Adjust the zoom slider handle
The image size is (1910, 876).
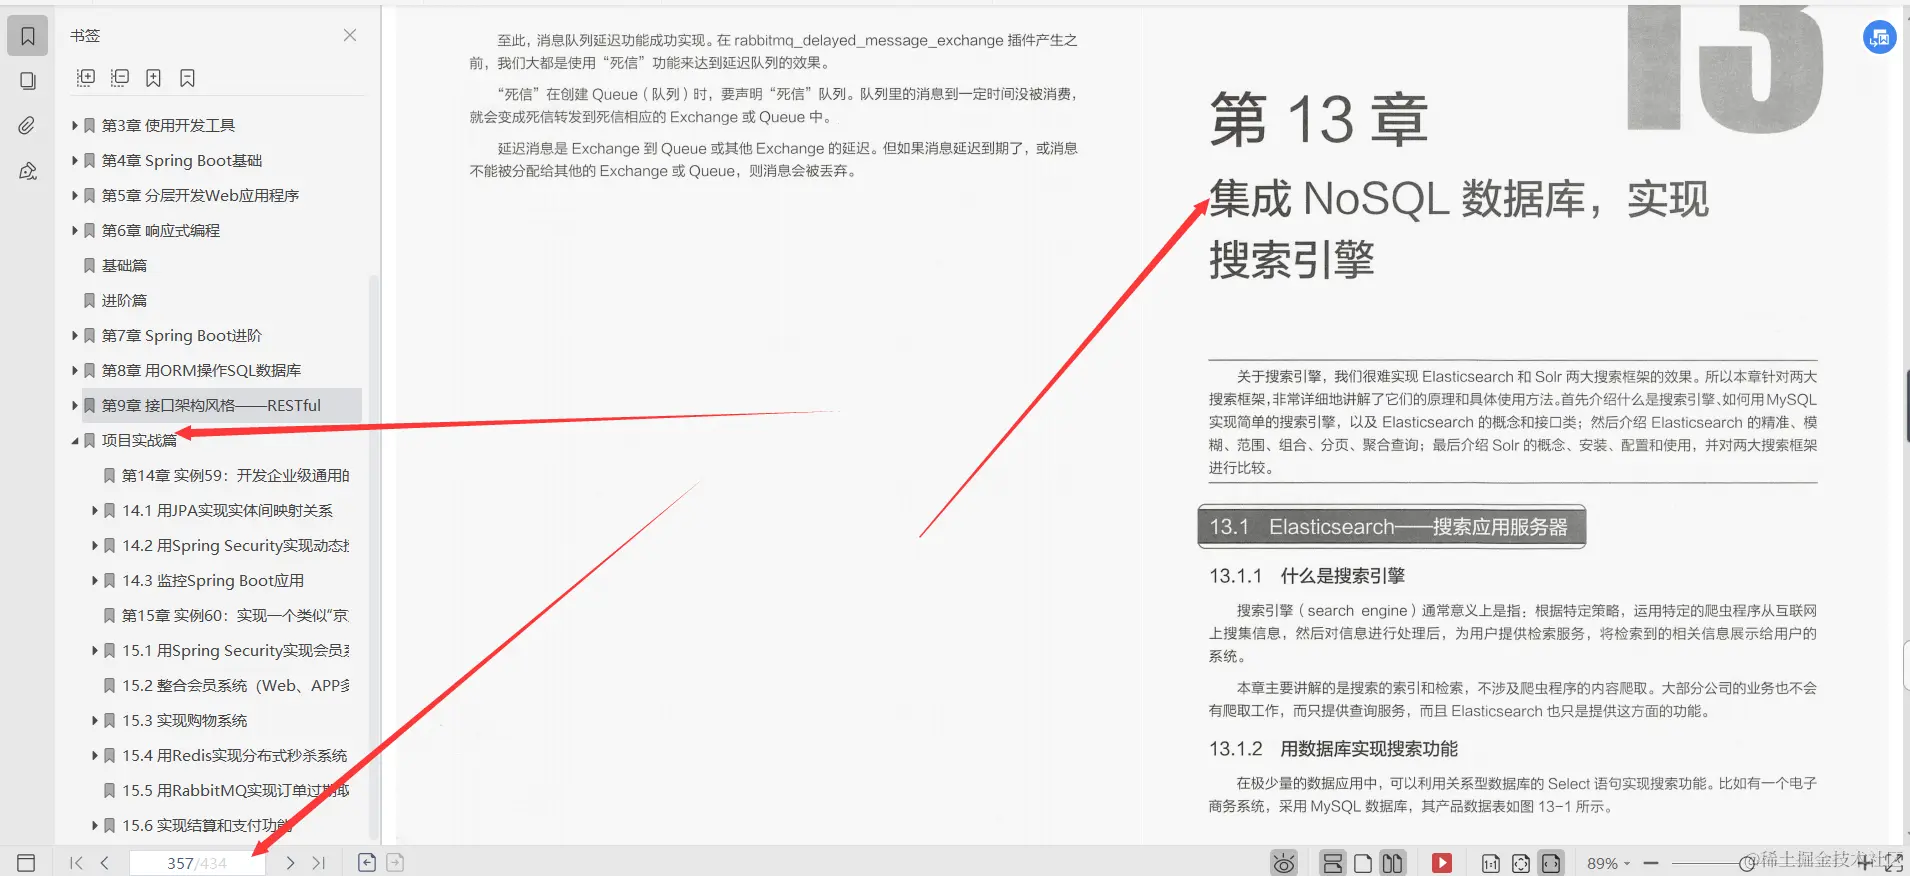(x=1747, y=863)
